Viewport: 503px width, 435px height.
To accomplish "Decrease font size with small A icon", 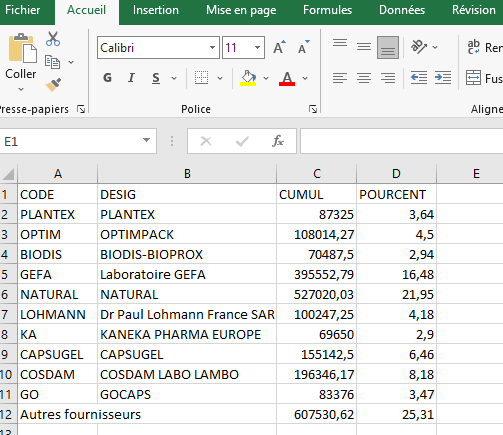I will [x=303, y=47].
